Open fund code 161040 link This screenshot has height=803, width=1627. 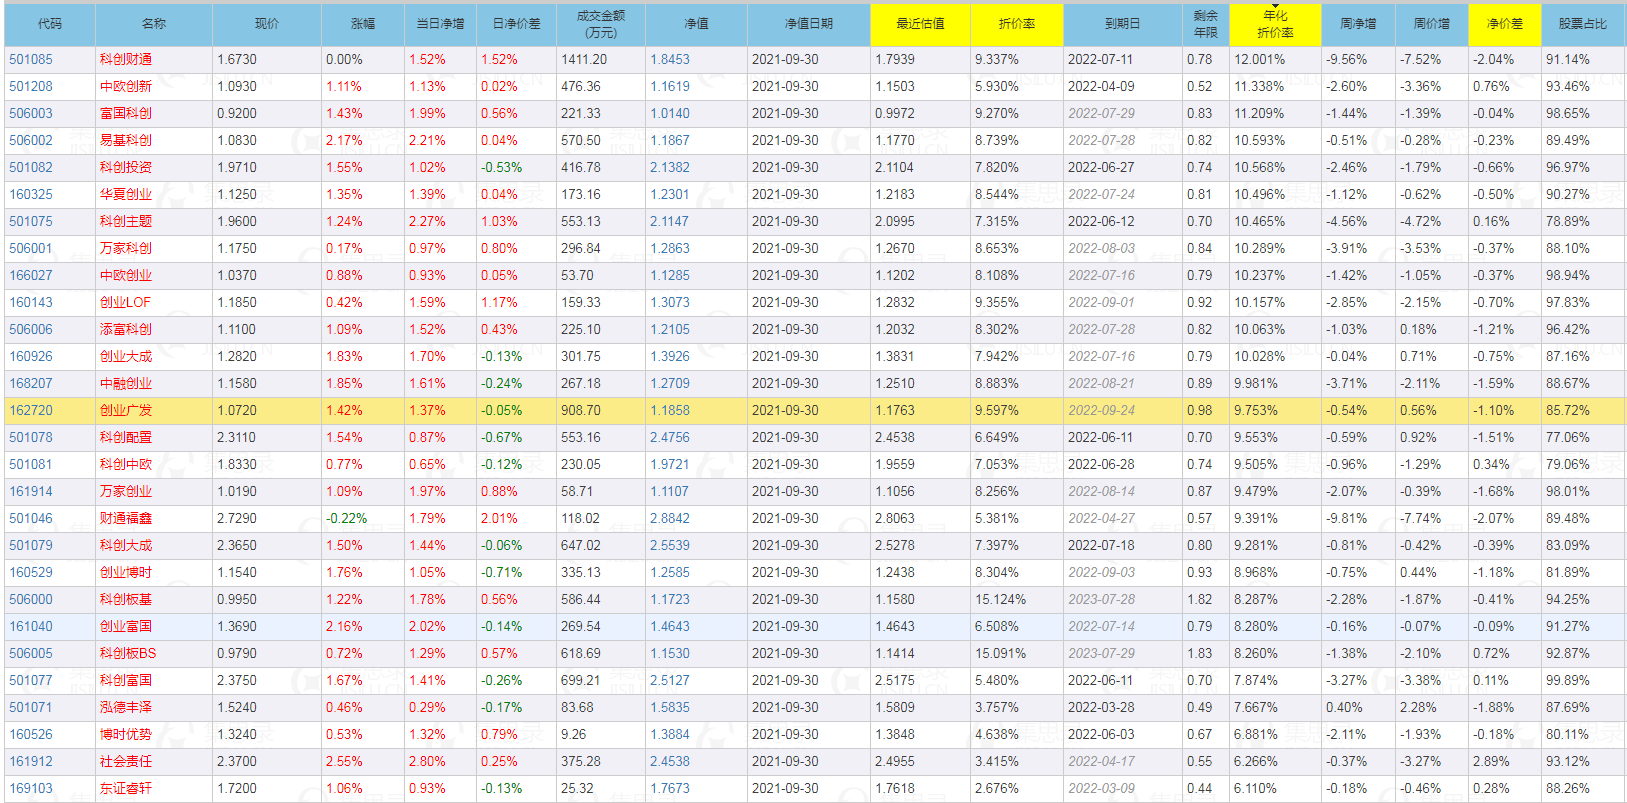tap(31, 627)
